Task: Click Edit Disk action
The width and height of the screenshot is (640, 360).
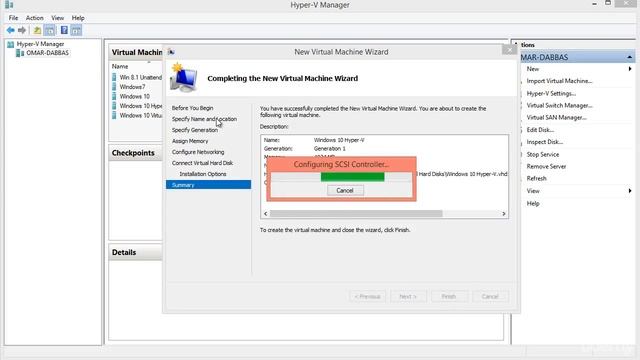Action: (x=540, y=130)
